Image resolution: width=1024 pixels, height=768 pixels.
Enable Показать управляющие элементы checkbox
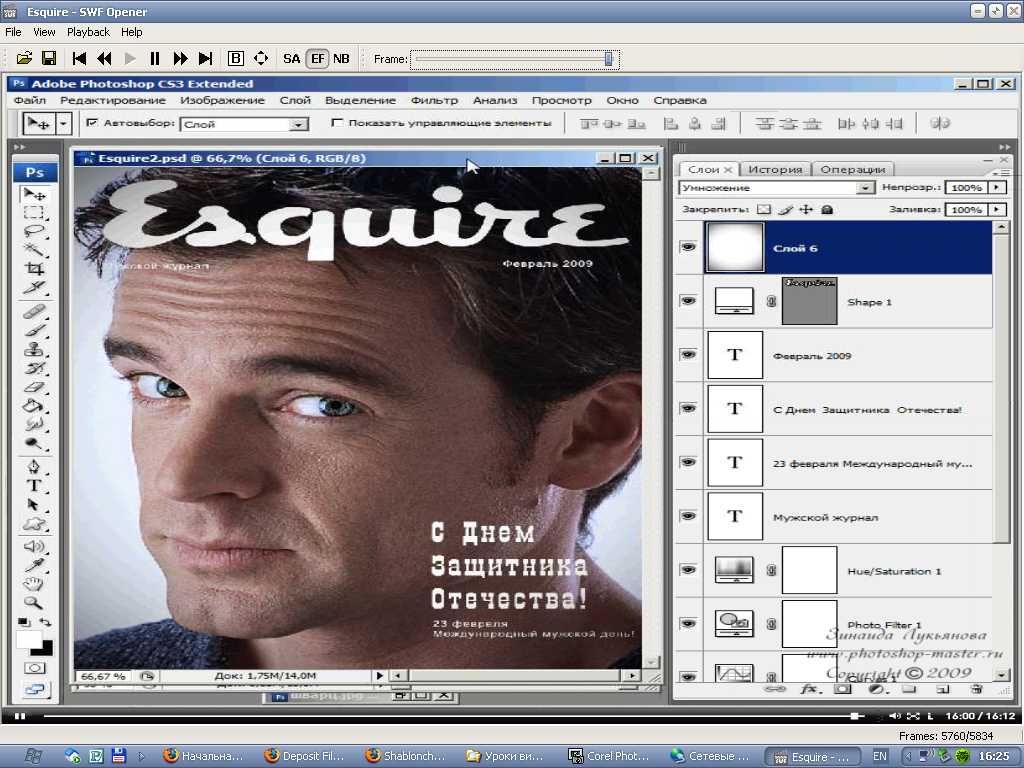coord(336,122)
